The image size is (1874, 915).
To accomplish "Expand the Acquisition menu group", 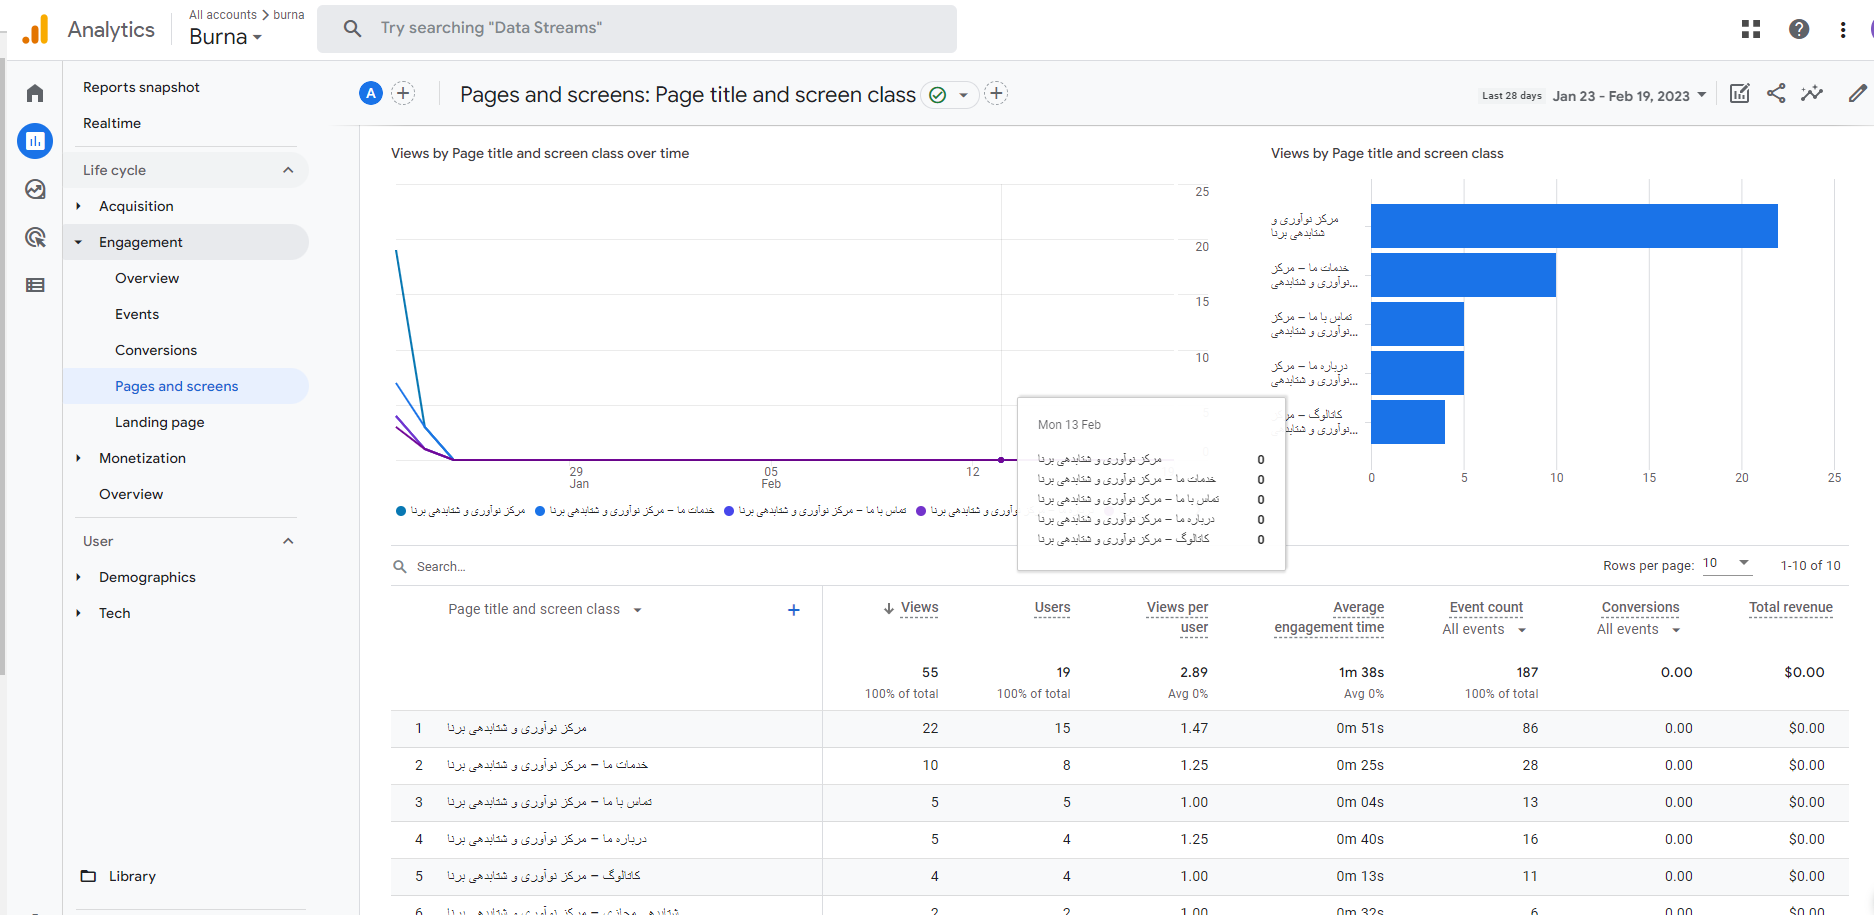I will click(x=136, y=206).
